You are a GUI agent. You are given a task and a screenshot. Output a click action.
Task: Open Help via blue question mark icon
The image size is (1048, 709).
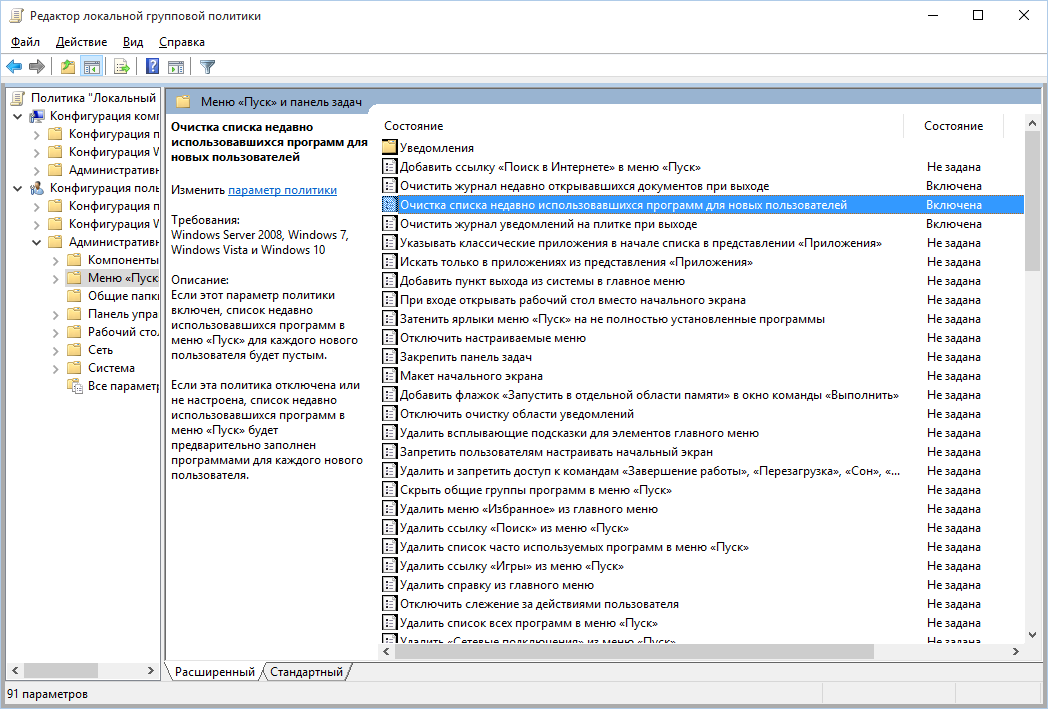[153, 67]
